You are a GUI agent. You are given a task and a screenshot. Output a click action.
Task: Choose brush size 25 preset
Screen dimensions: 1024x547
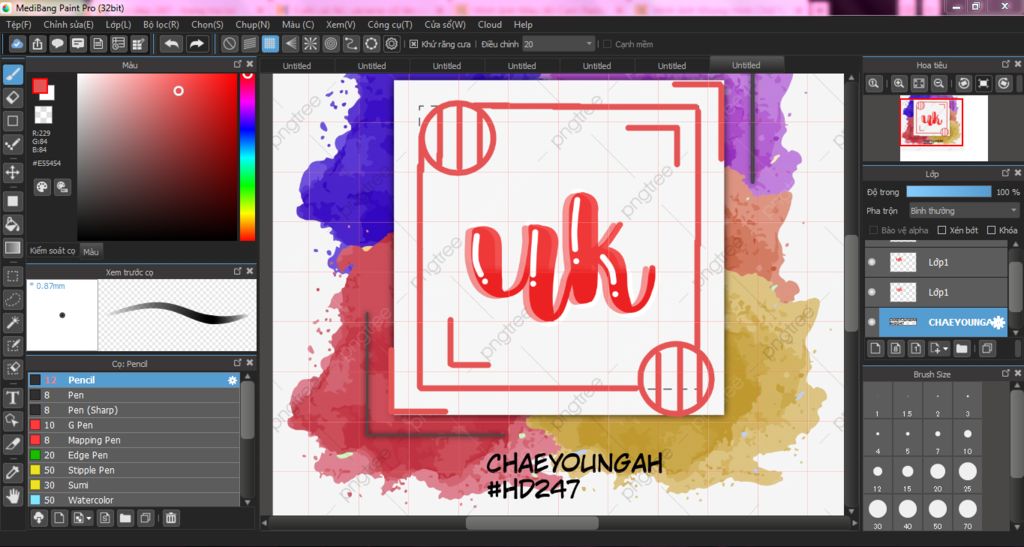click(x=967, y=471)
